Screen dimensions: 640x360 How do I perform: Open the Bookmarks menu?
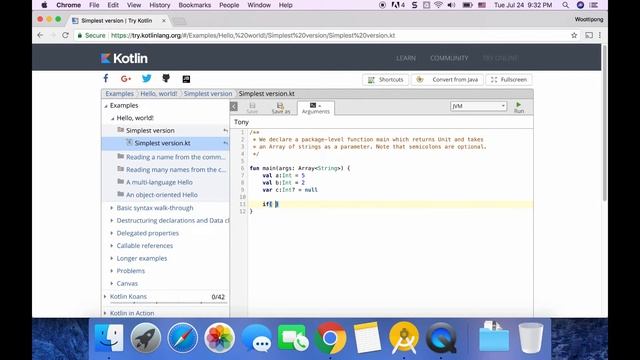point(195,5)
